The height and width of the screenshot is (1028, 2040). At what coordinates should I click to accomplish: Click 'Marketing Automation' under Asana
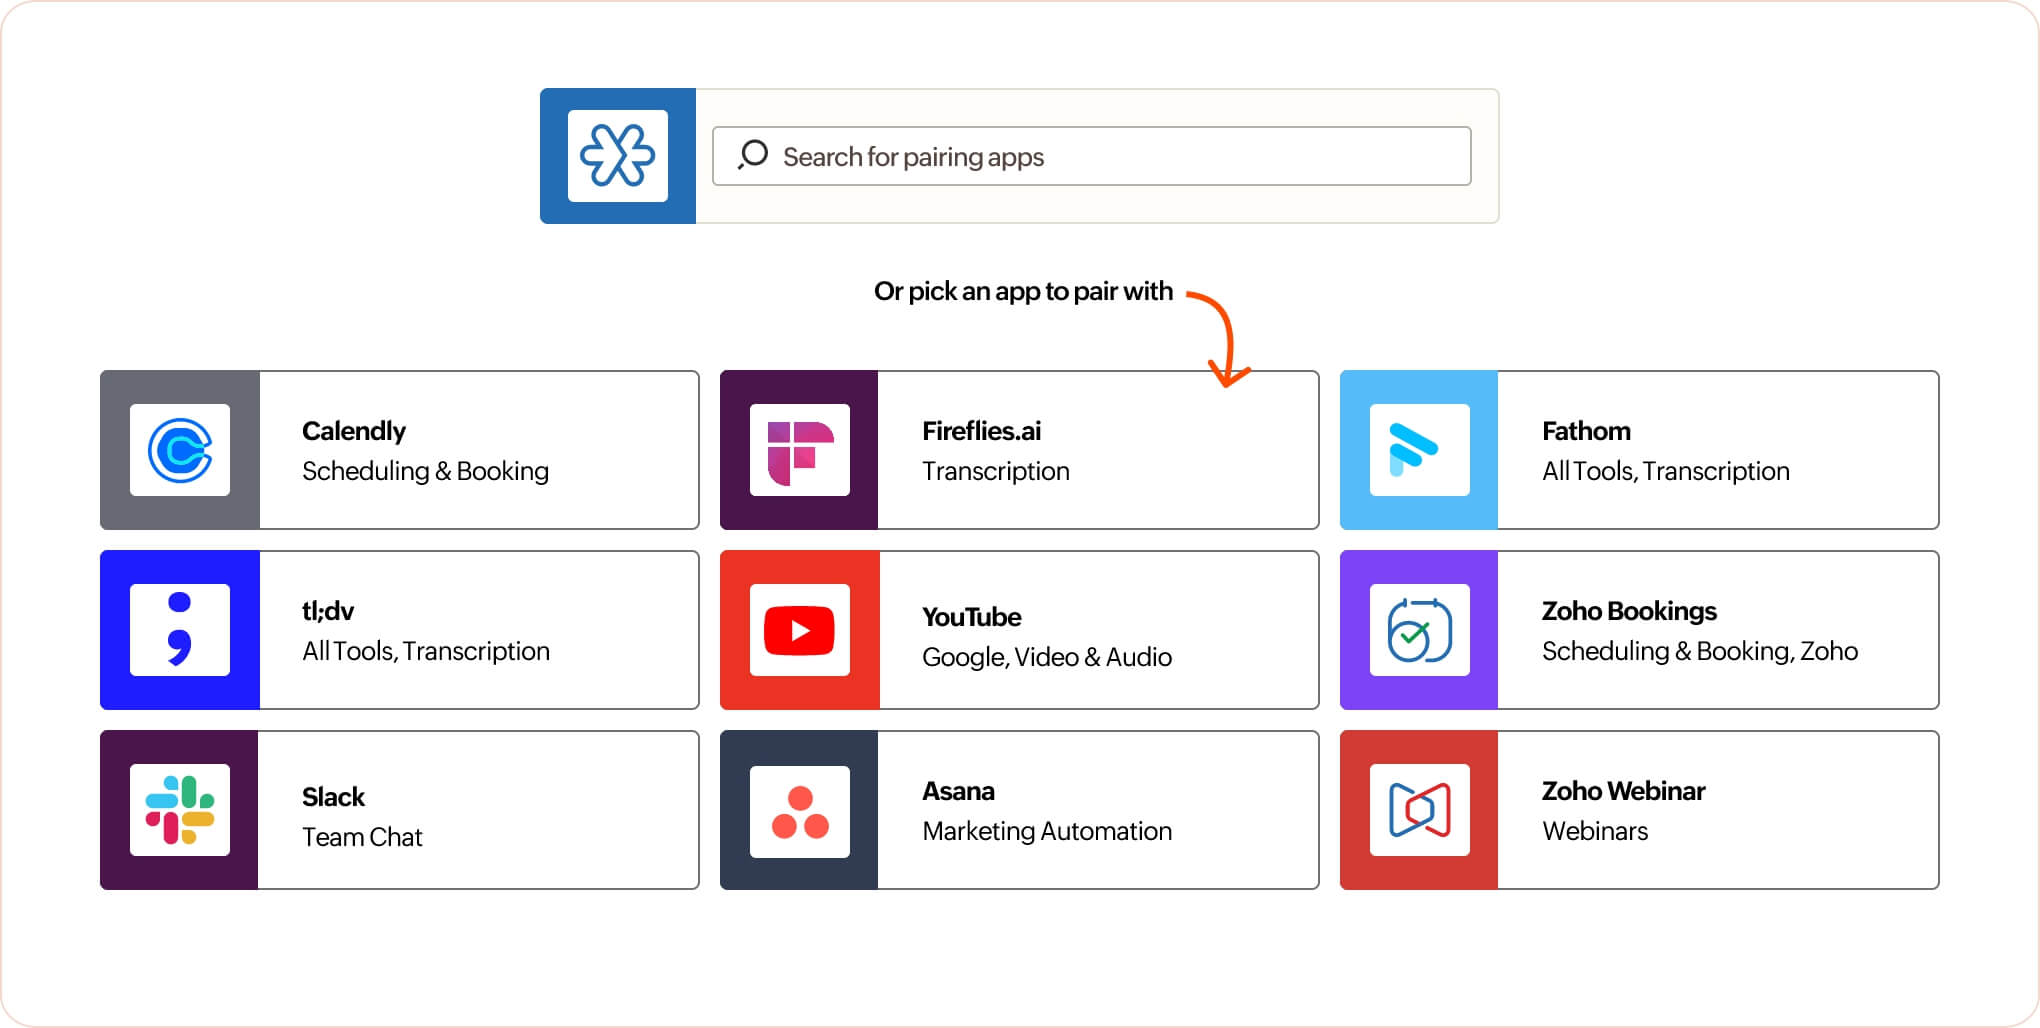click(x=1047, y=831)
